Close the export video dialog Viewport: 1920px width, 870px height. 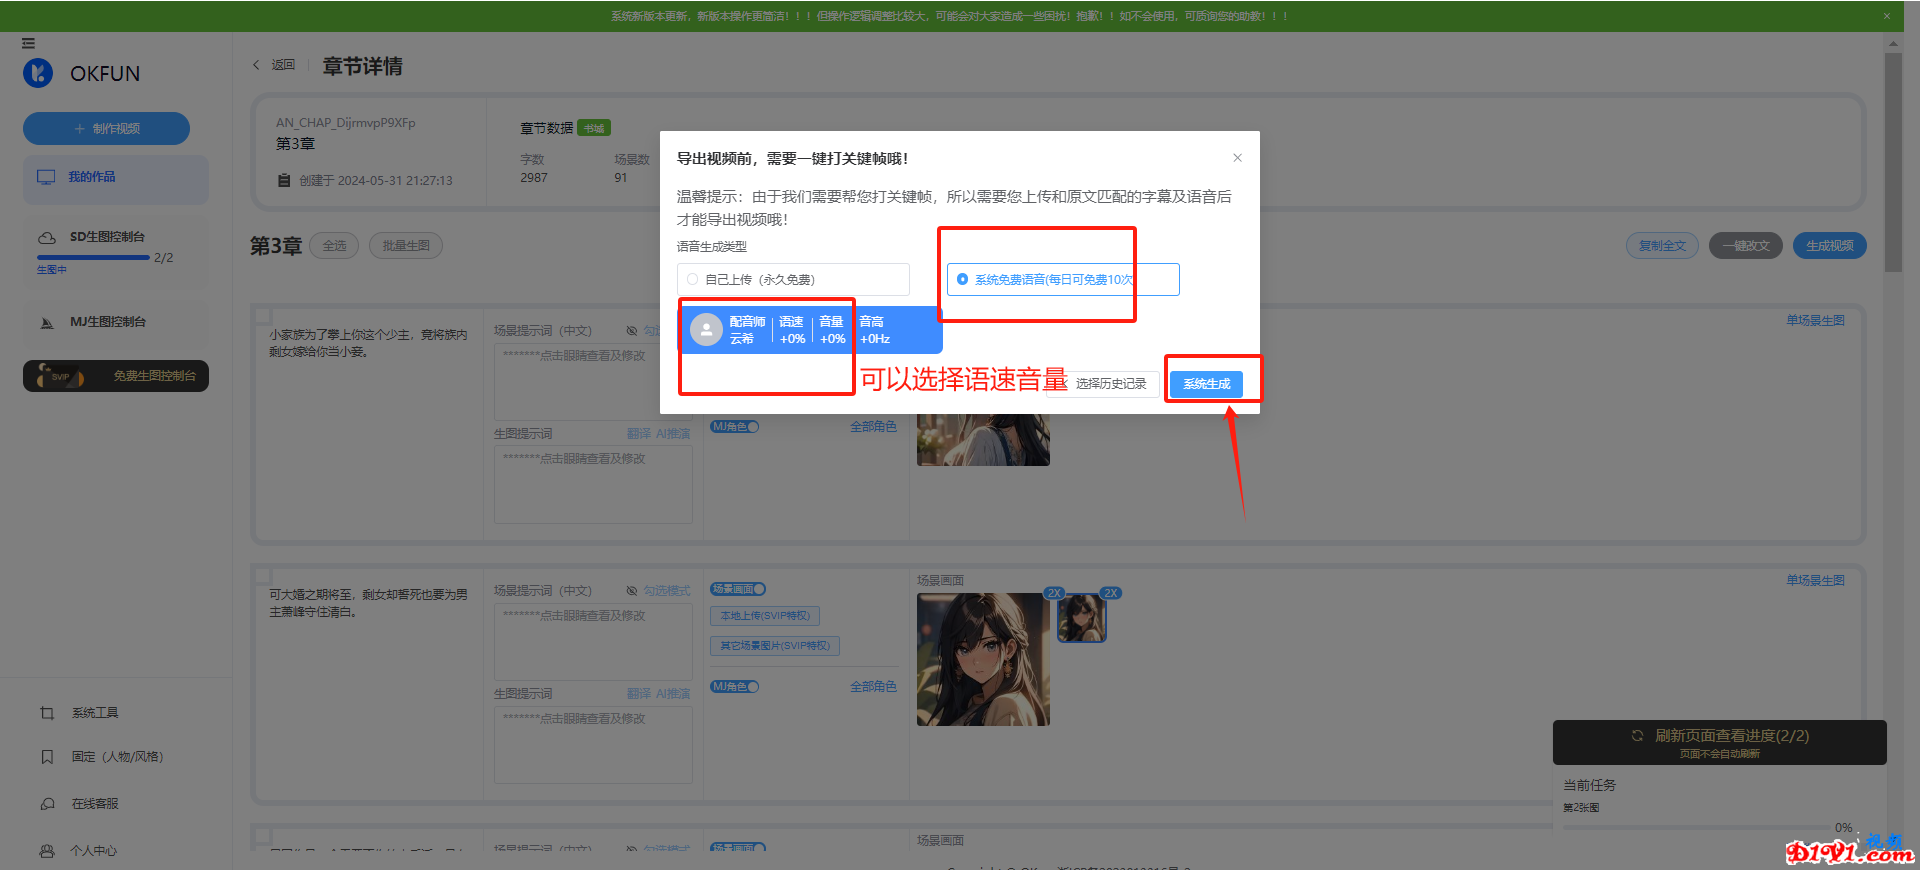coord(1237,158)
